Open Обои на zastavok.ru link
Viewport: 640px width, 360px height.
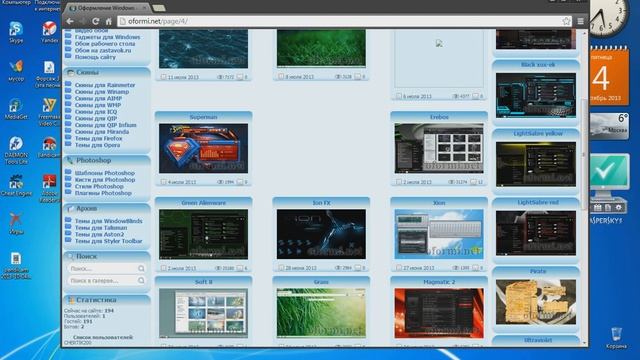pyautogui.click(x=103, y=50)
